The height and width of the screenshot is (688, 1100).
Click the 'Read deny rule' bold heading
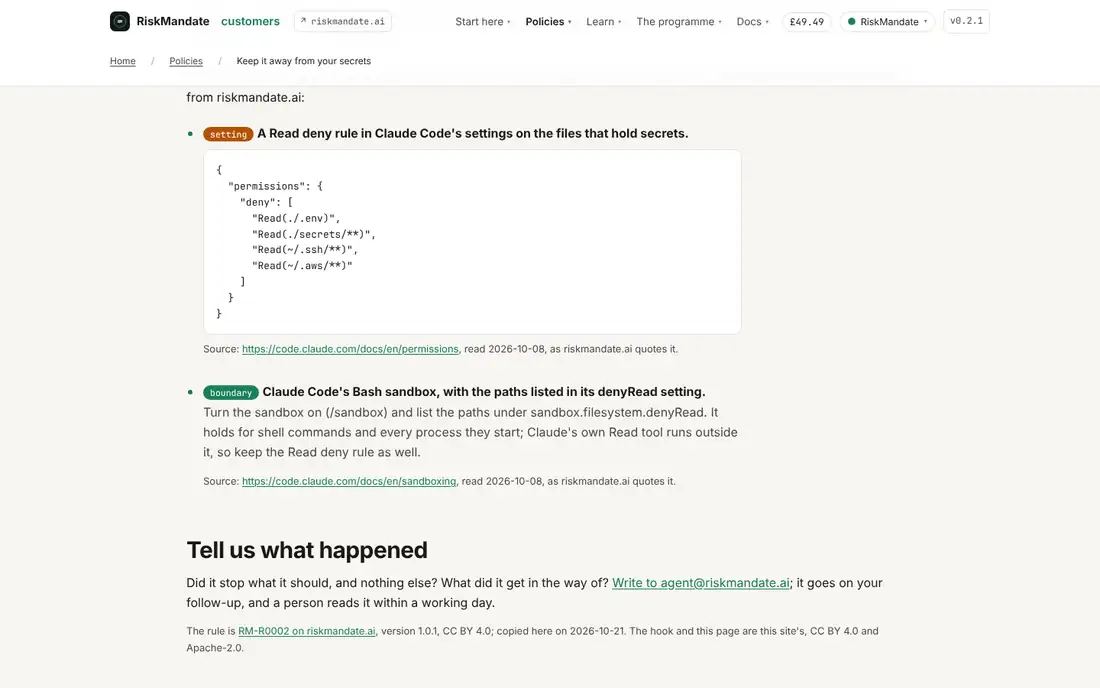(x=473, y=133)
